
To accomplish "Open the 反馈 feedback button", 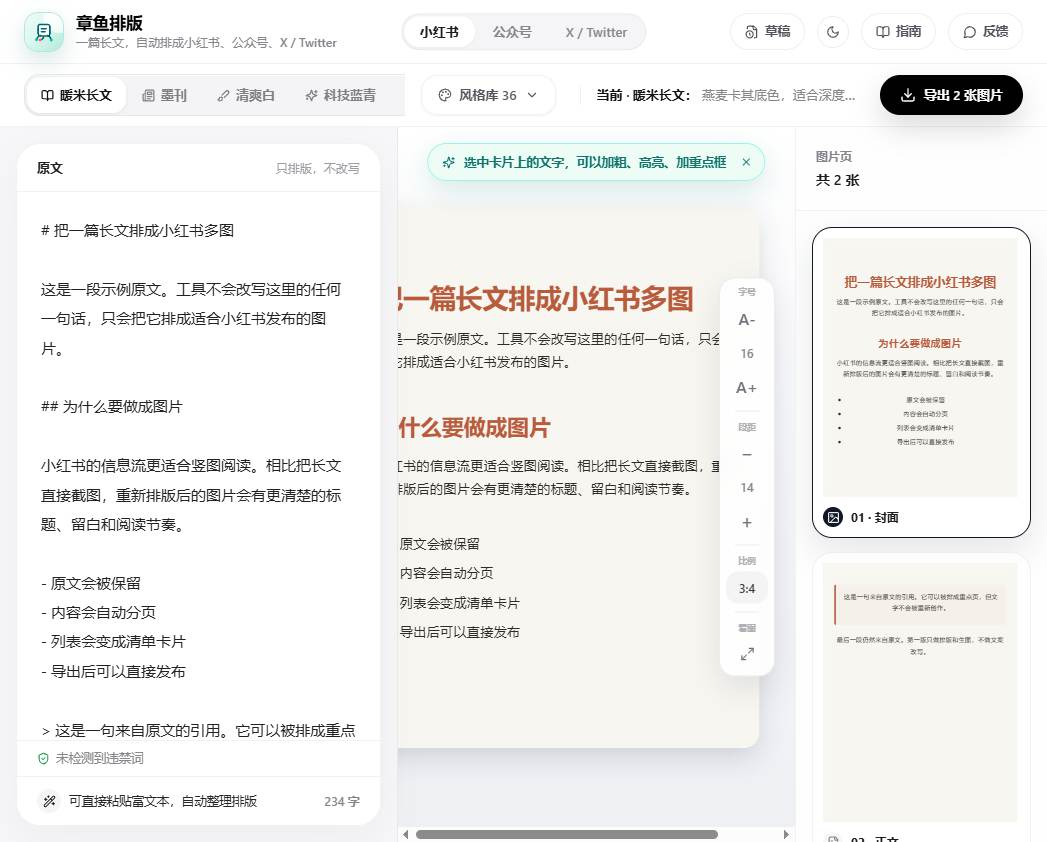I will coord(985,31).
